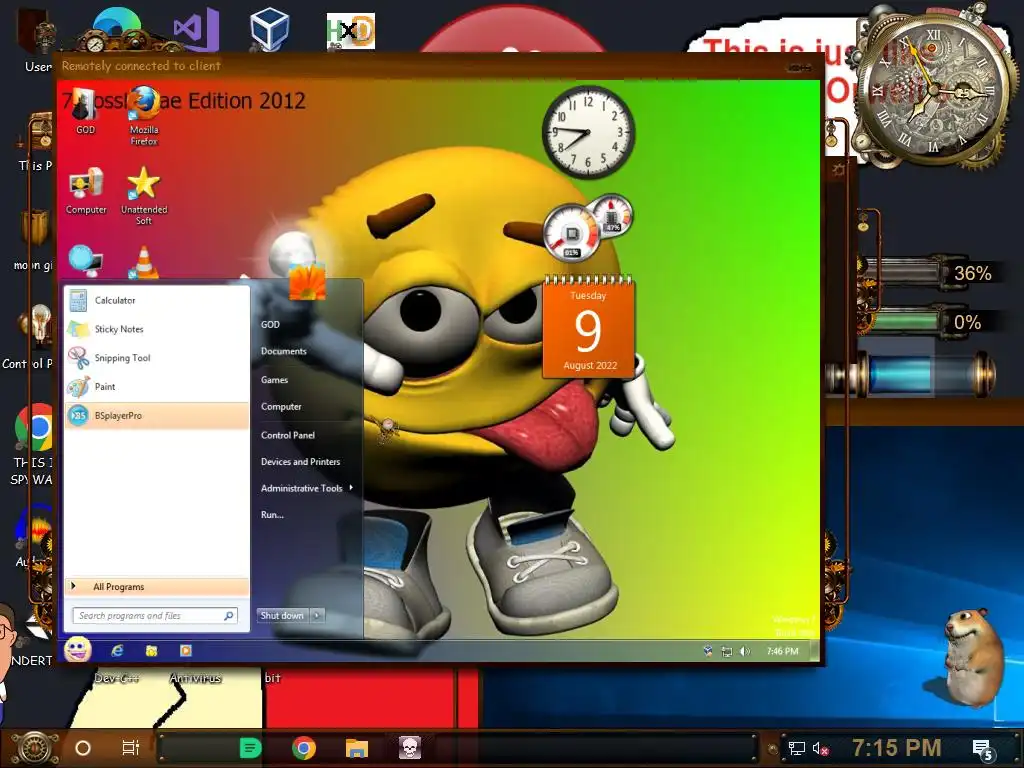Open Devices and Printers
Image resolution: width=1024 pixels, height=768 pixels.
click(300, 462)
